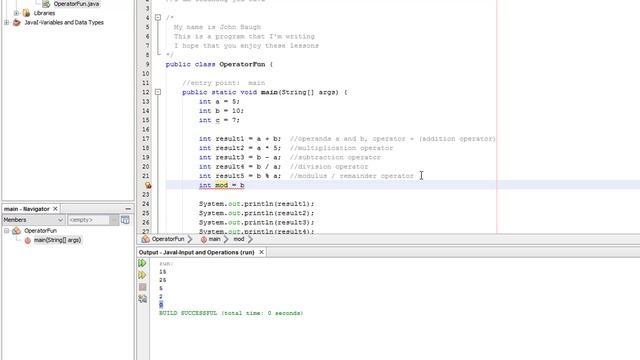Click the 'int result3 = b - a;' statement
This screenshot has height=360, width=640.
(x=240, y=158)
